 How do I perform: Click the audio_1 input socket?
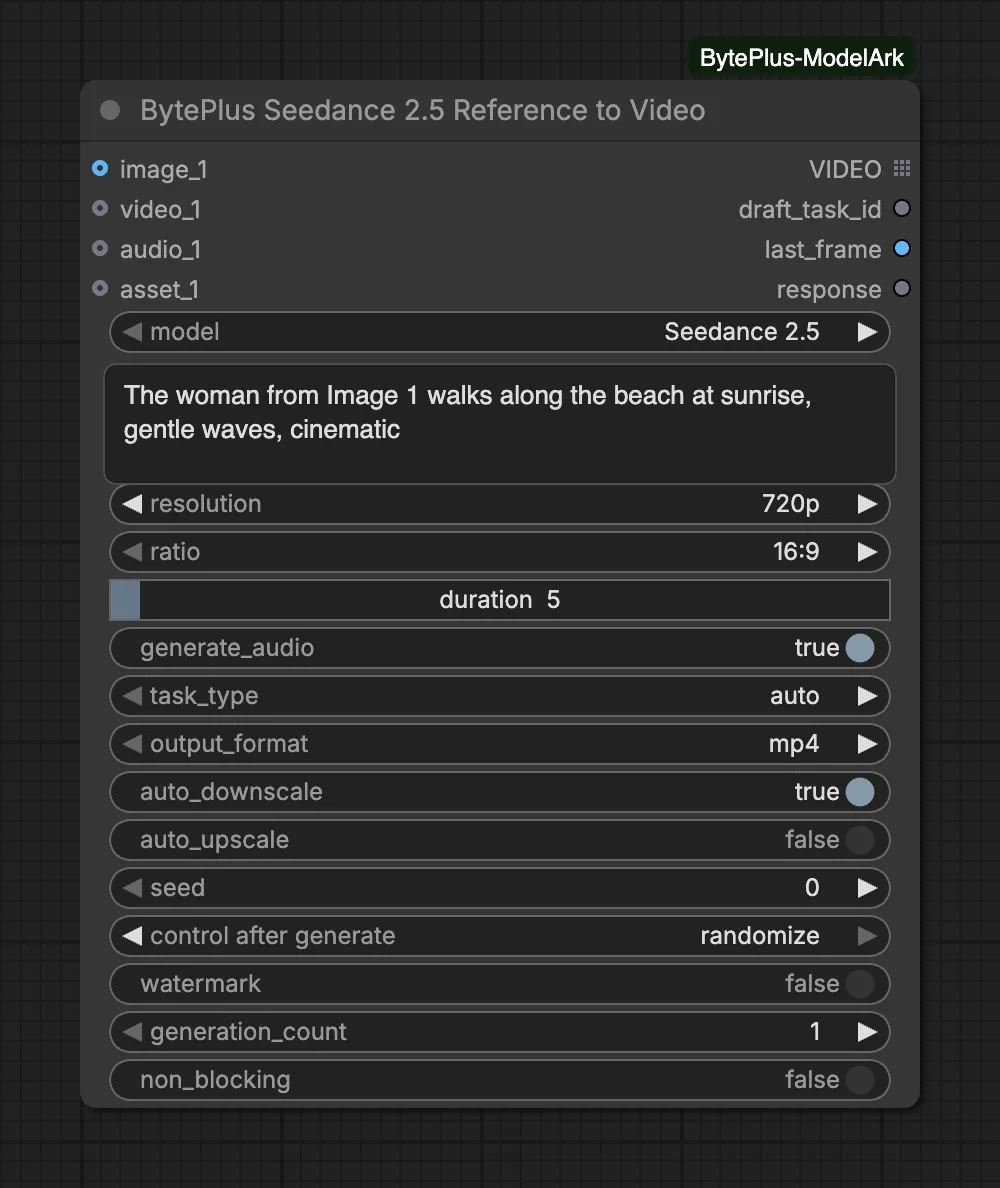100,249
